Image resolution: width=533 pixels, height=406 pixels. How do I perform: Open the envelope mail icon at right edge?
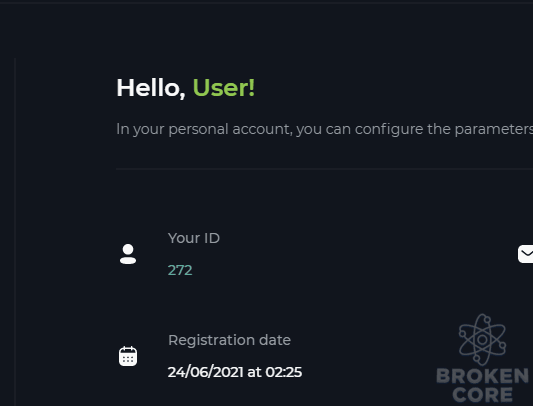526,254
